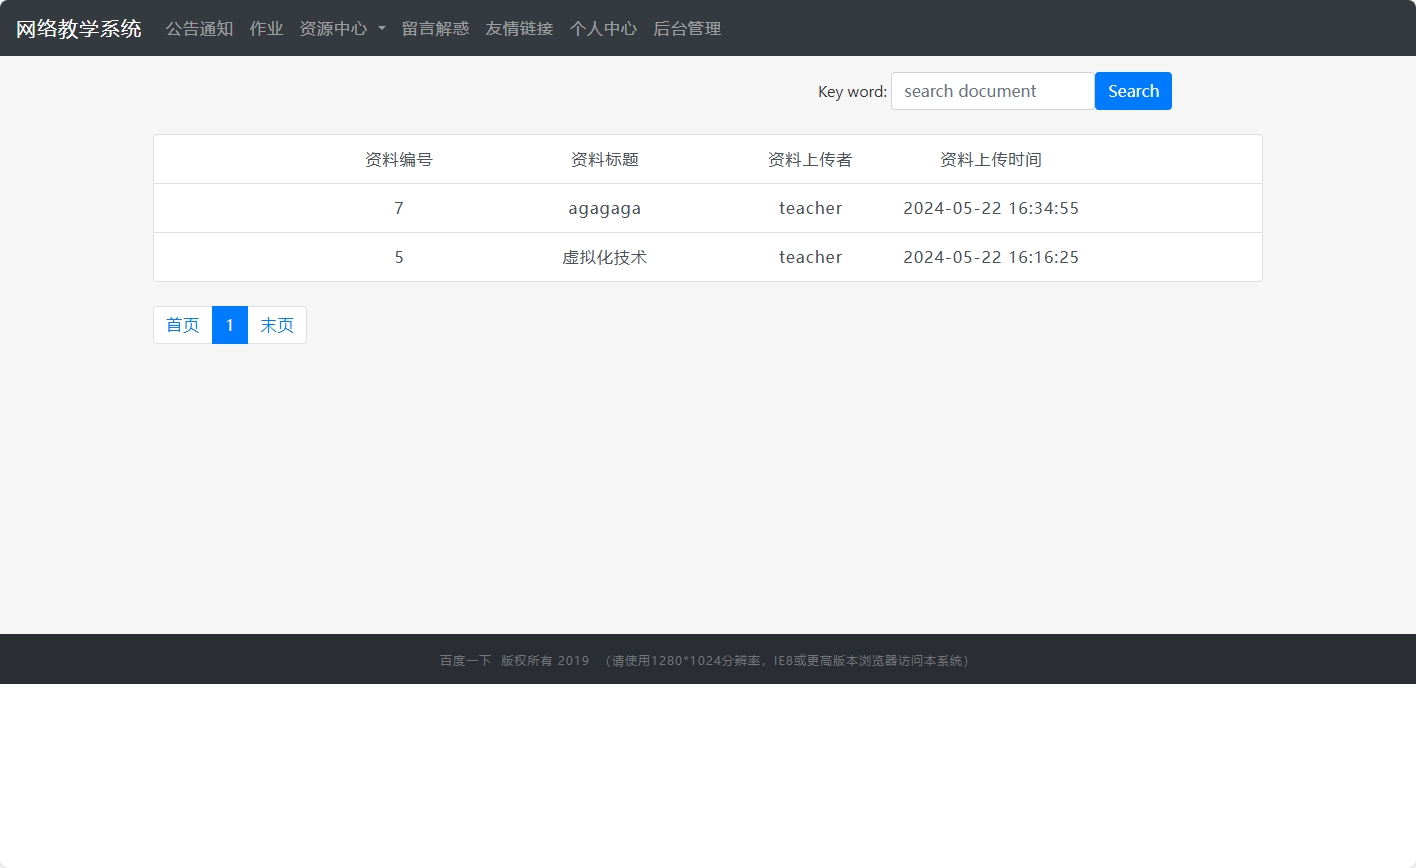Click the 资料标题 column header
The image size is (1416, 868).
(604, 159)
